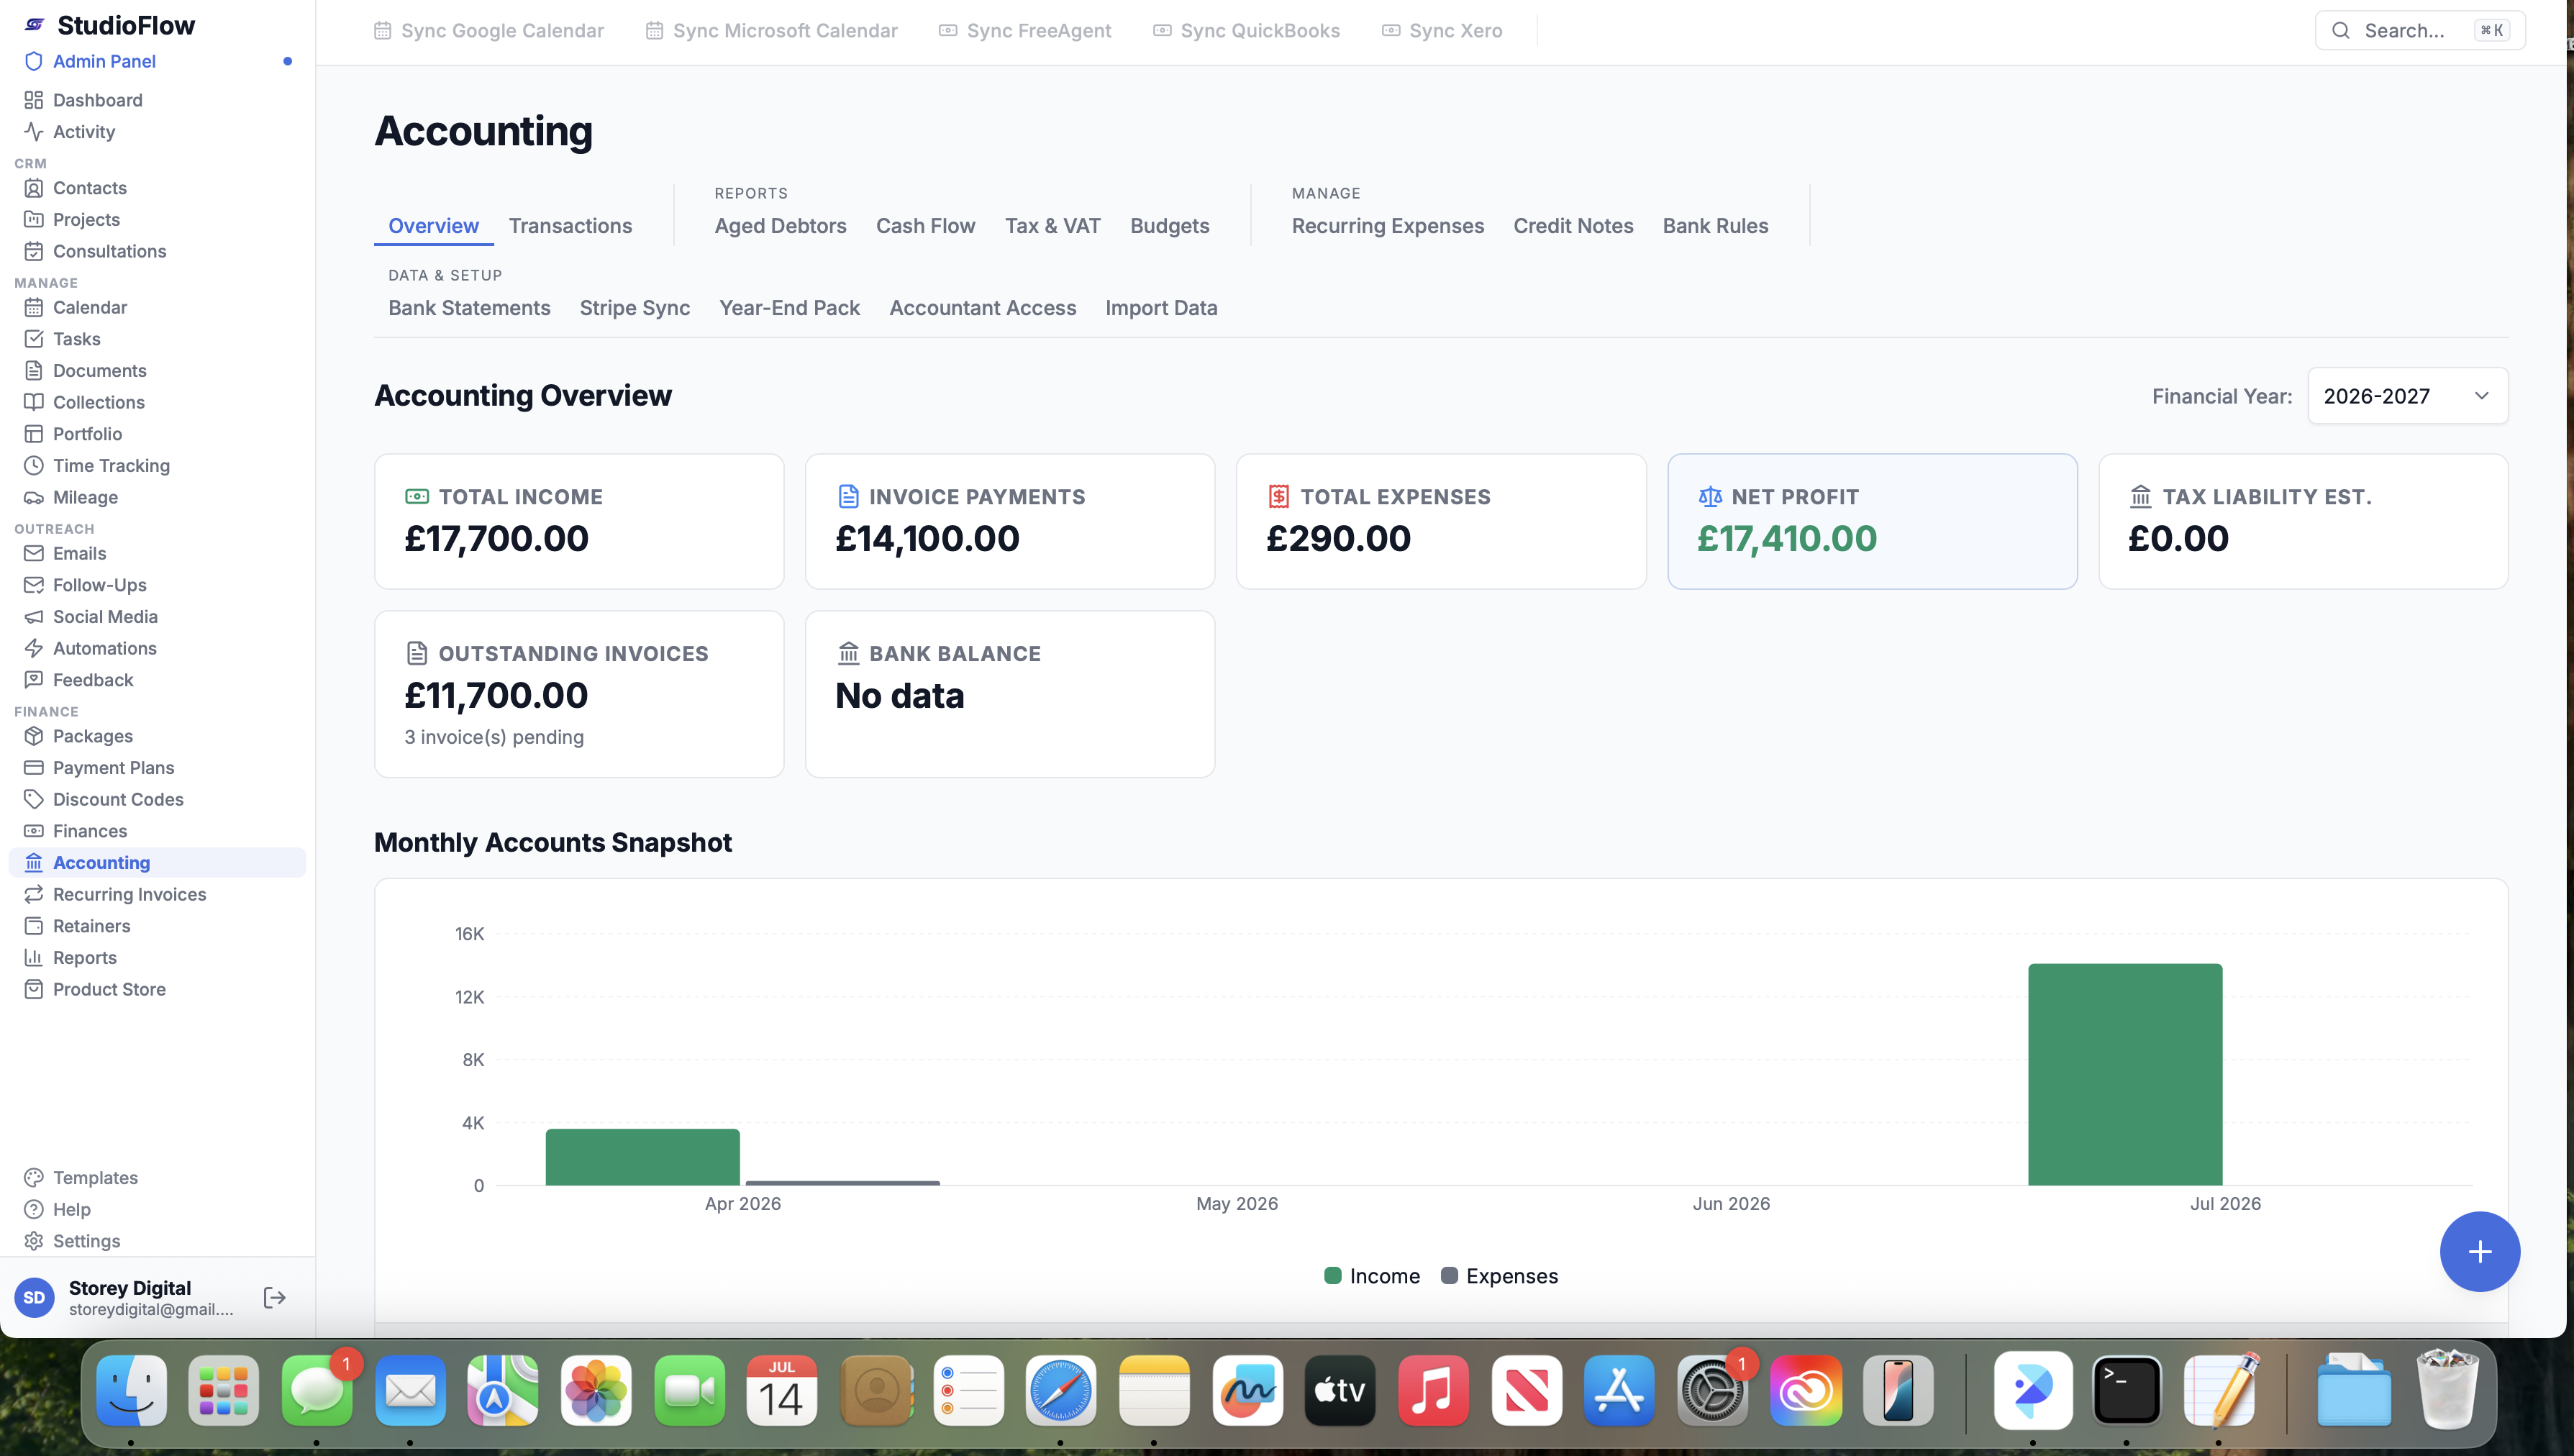The height and width of the screenshot is (1456, 2574).
Task: Toggle the Expenses series in chart legend
Action: click(x=1499, y=1276)
